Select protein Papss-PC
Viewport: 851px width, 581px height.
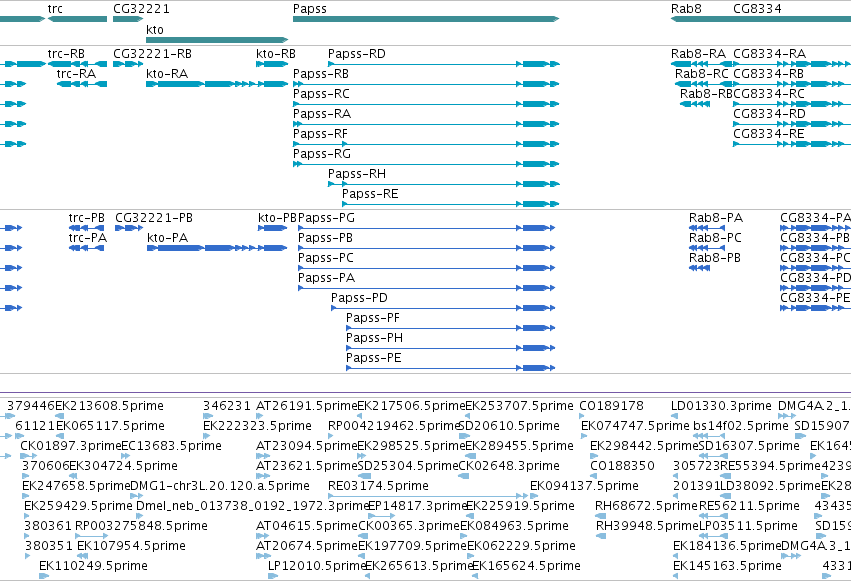(x=427, y=269)
